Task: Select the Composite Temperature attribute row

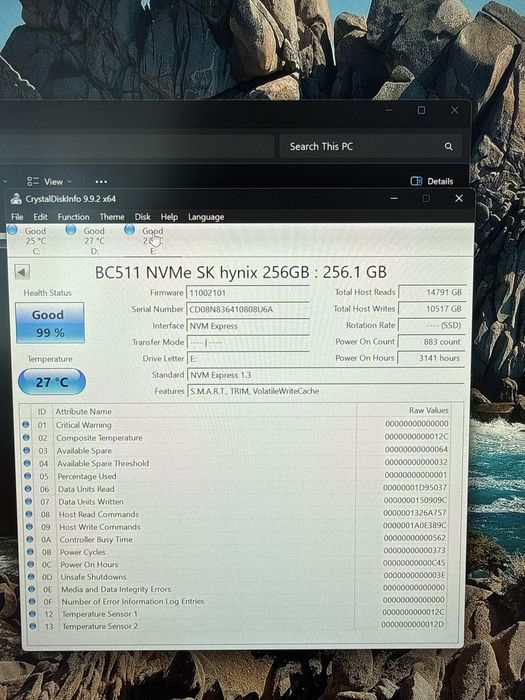Action: 235,438
